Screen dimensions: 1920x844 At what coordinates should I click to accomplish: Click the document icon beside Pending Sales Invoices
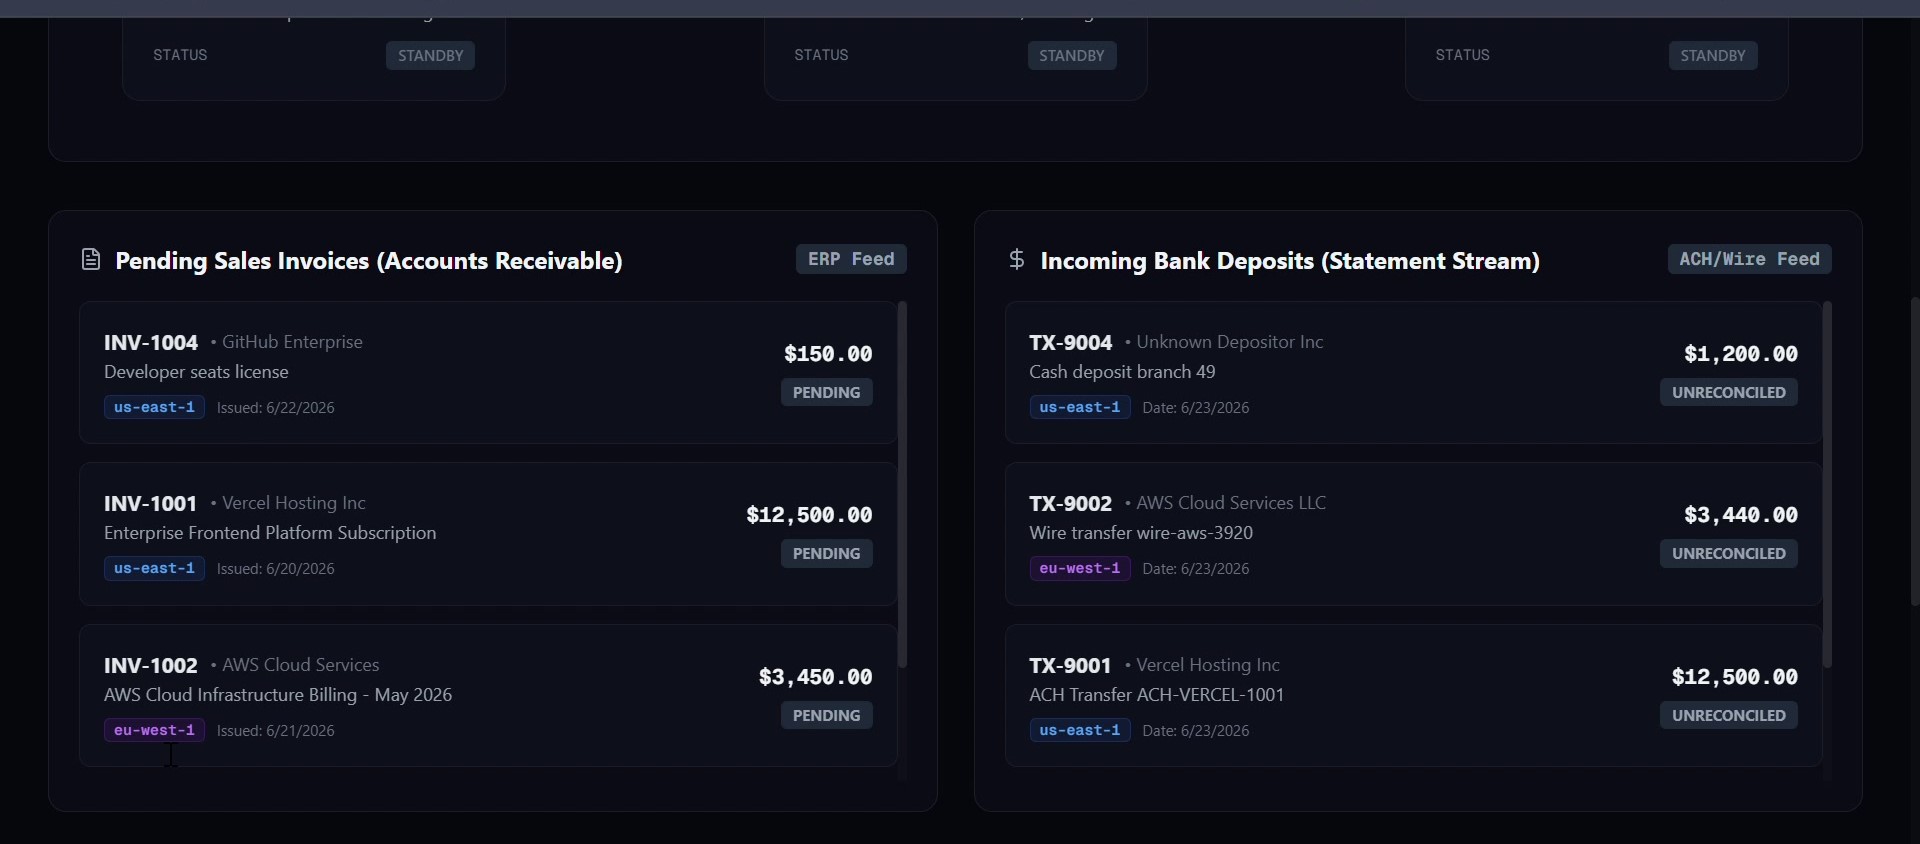tap(91, 260)
